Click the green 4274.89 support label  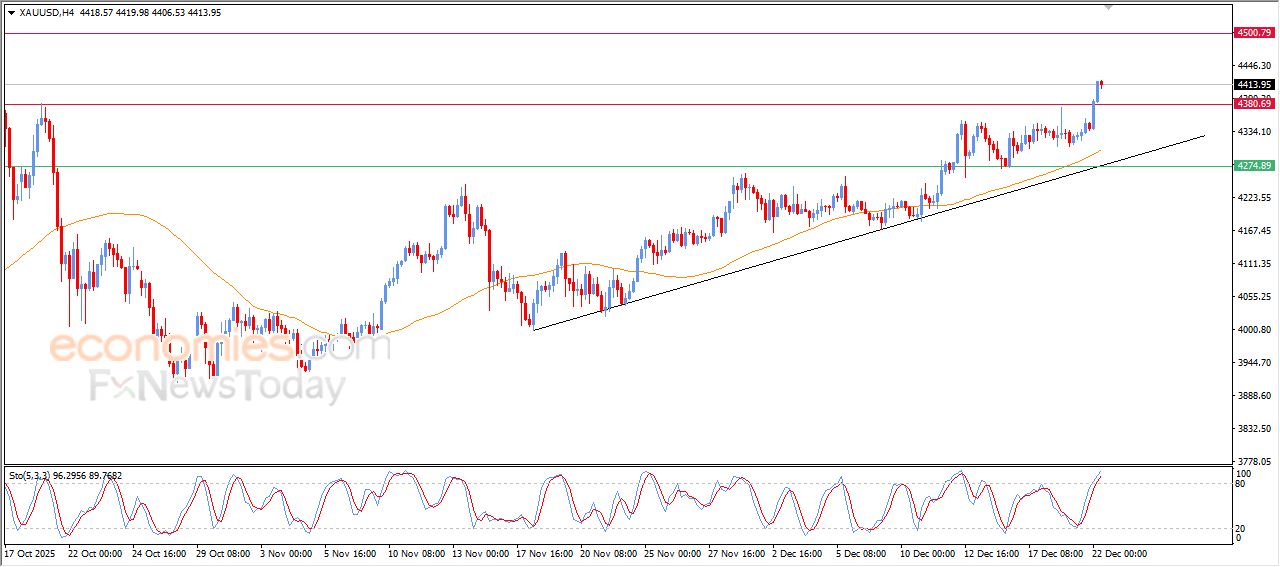[1253, 166]
